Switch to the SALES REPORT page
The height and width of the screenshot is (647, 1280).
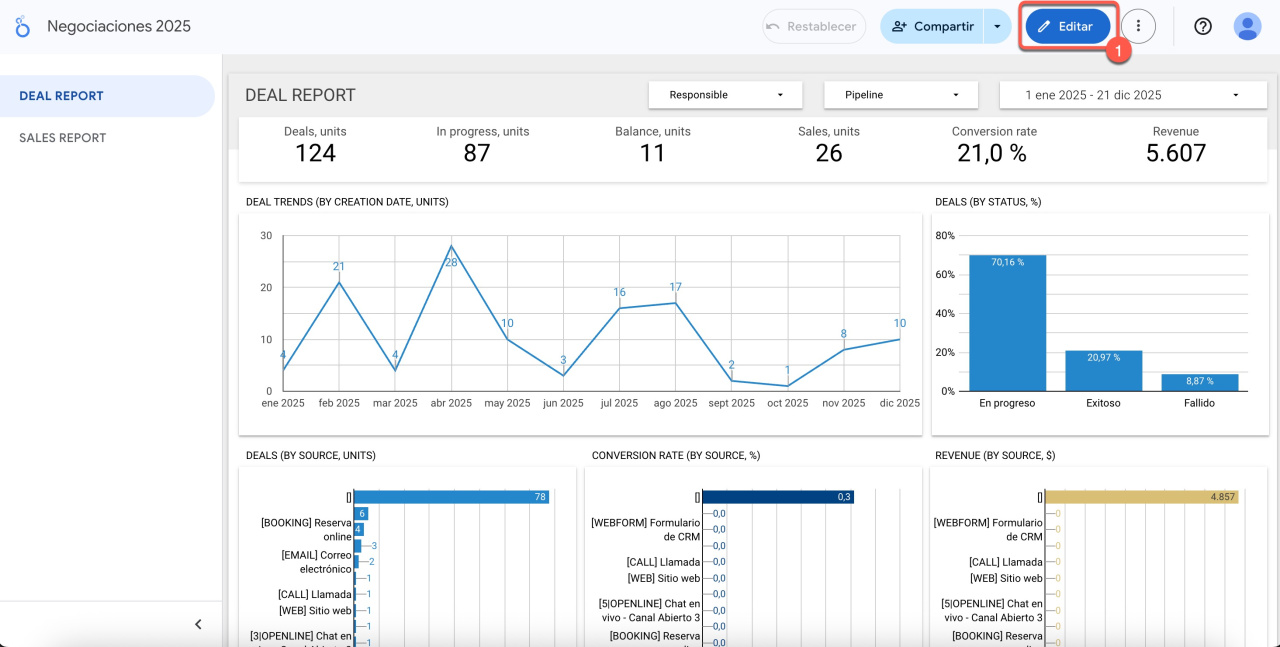pyautogui.click(x=62, y=138)
